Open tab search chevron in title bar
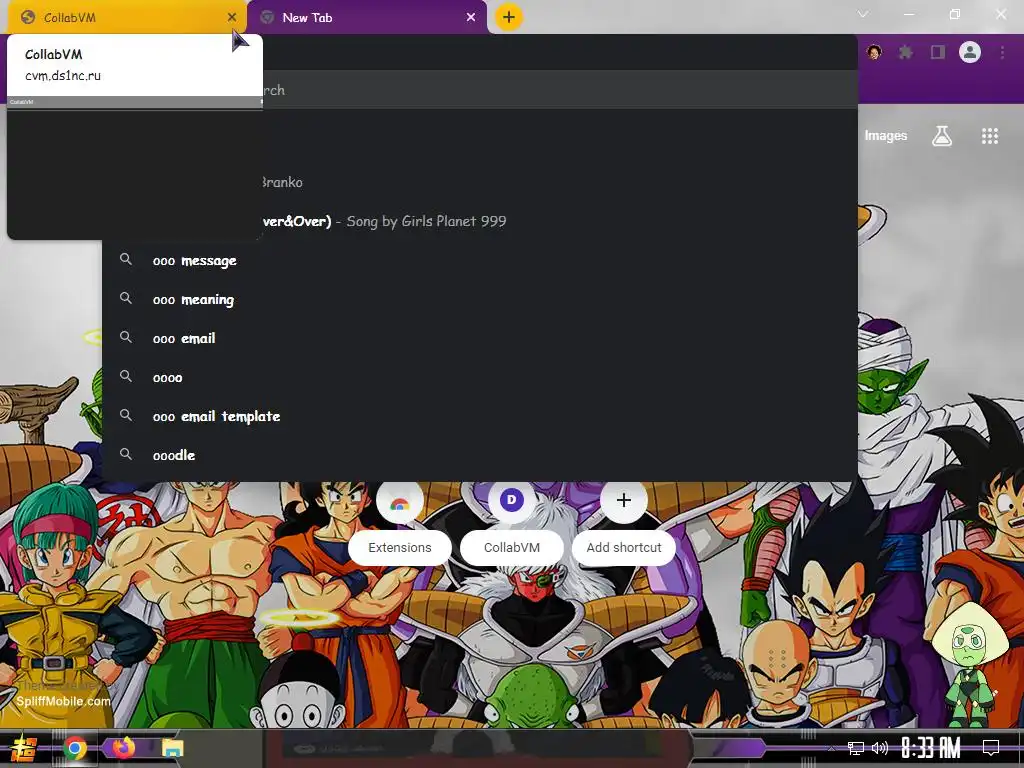Image resolution: width=1024 pixels, height=768 pixels. (x=863, y=14)
